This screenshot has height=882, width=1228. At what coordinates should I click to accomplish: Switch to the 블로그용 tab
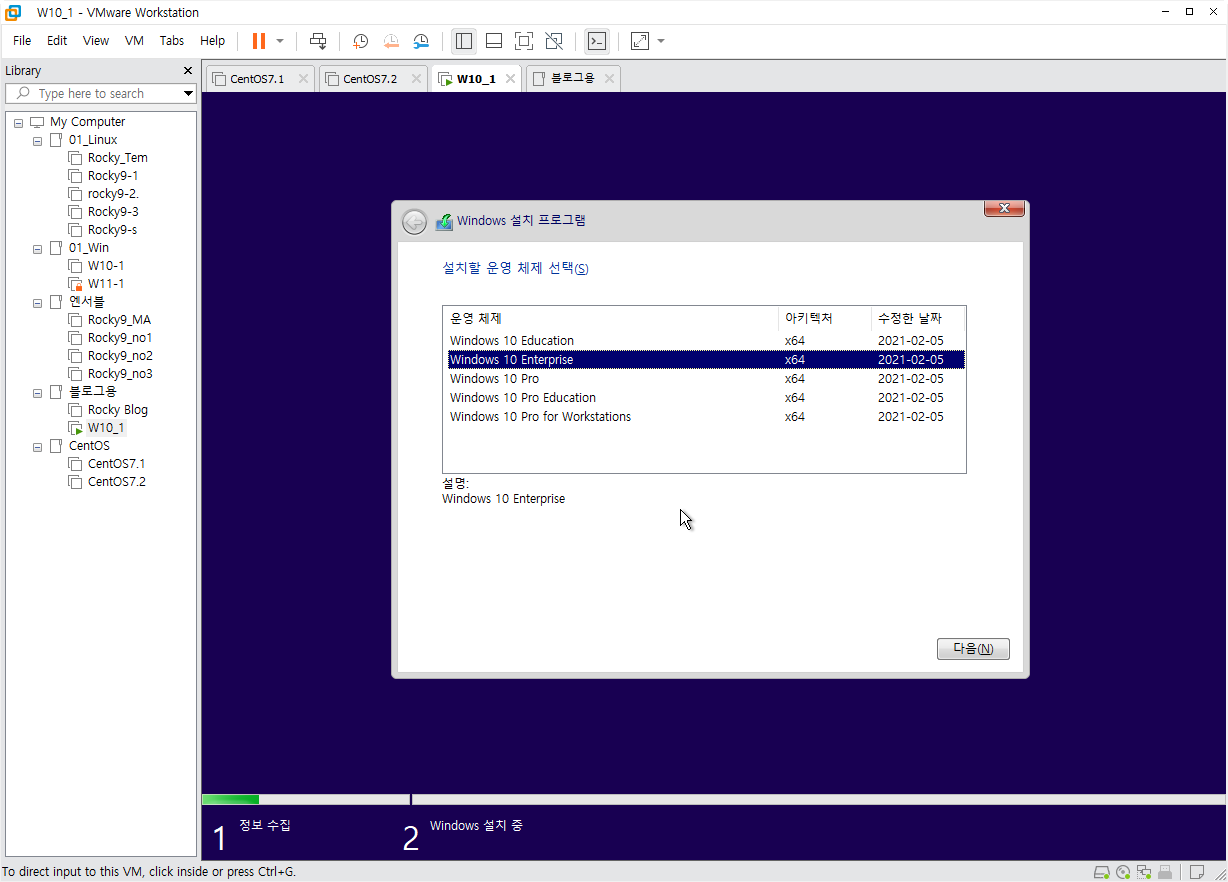573,78
